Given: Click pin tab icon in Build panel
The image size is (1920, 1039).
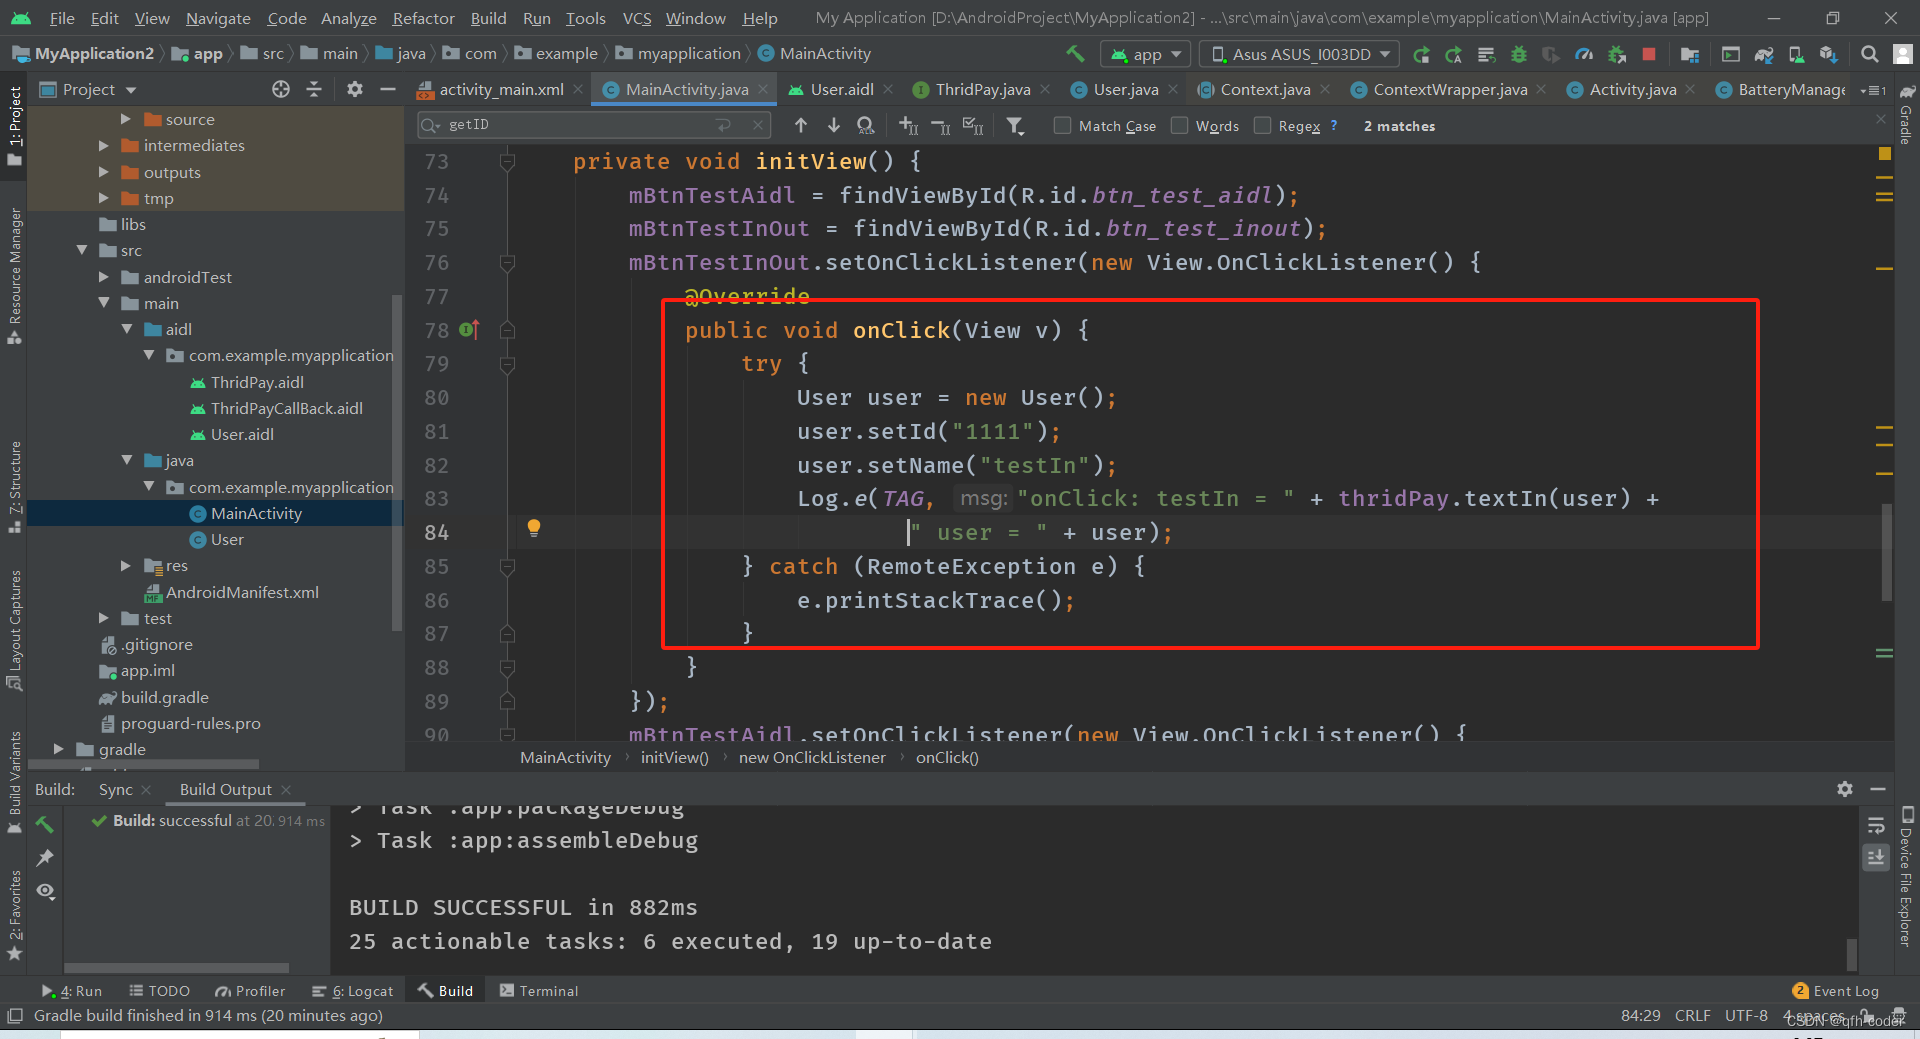Looking at the screenshot, I should tap(45, 858).
